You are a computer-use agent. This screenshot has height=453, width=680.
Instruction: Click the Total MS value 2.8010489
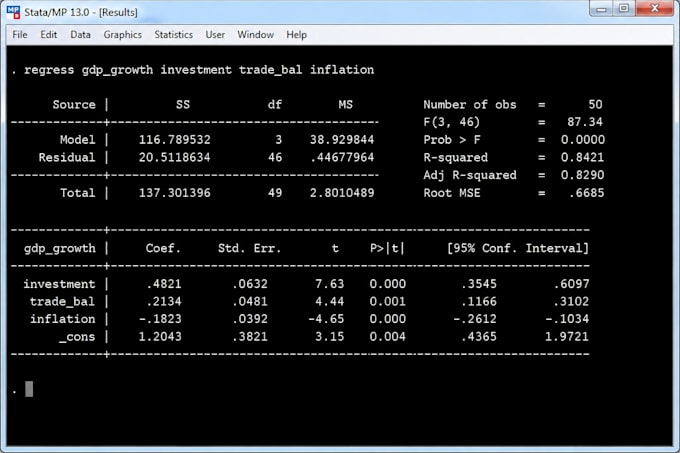(342, 193)
